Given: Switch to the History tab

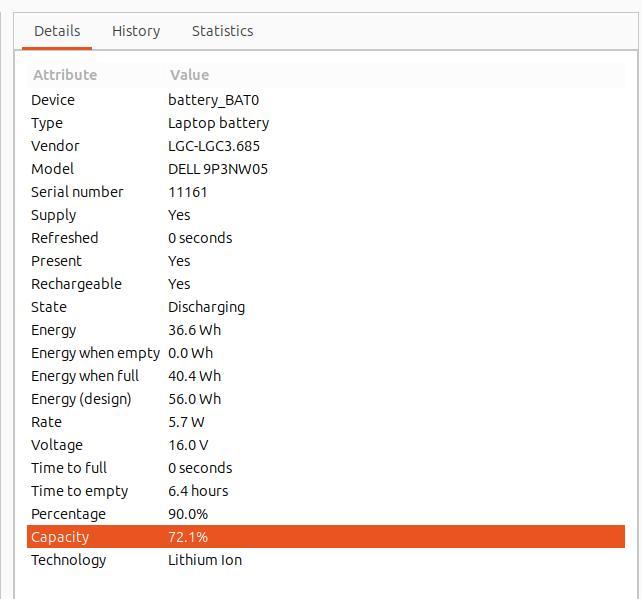Looking at the screenshot, I should (x=136, y=31).
